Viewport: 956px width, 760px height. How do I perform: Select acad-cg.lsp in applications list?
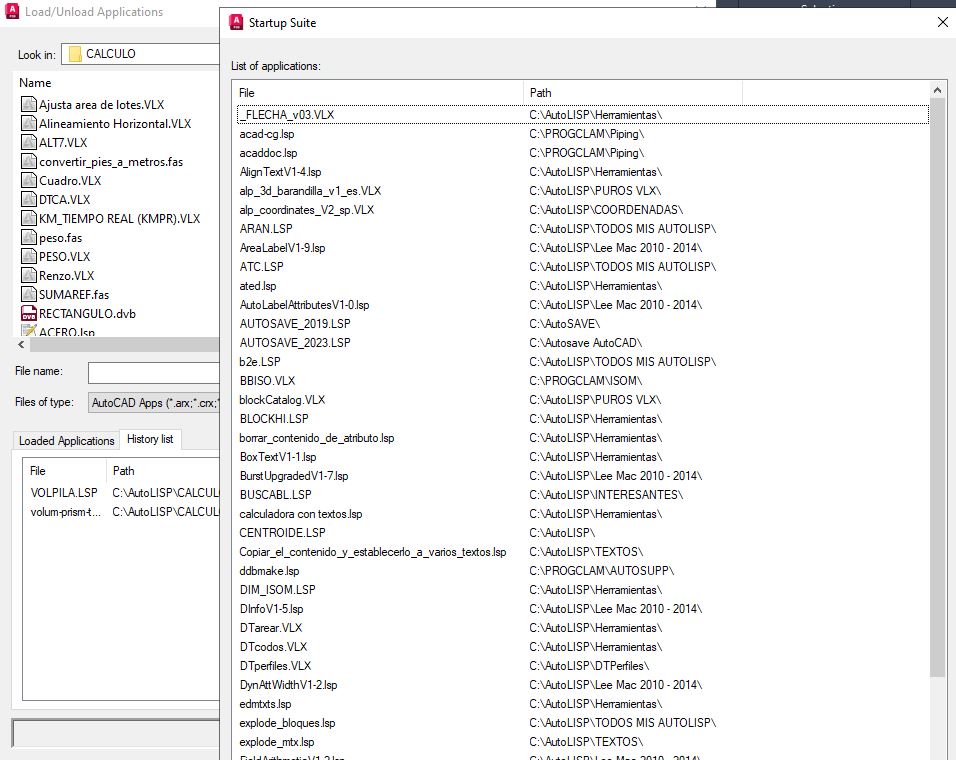[x=582, y=133]
